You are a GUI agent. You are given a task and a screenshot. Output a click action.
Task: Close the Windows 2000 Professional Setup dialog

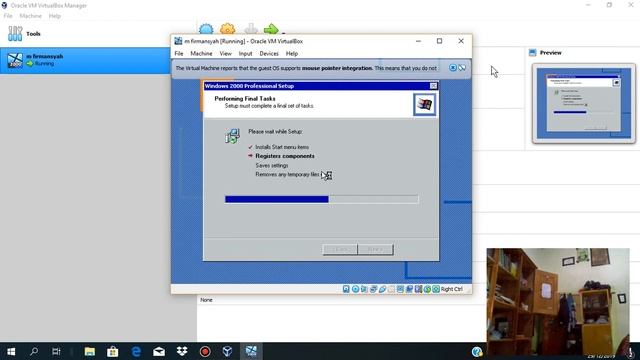pos(433,86)
